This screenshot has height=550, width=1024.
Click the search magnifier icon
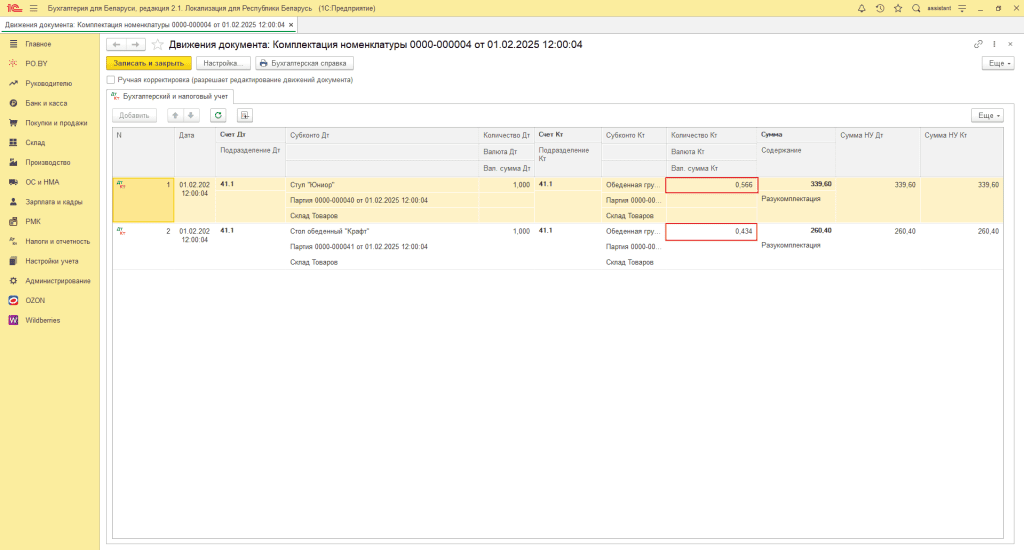916,8
